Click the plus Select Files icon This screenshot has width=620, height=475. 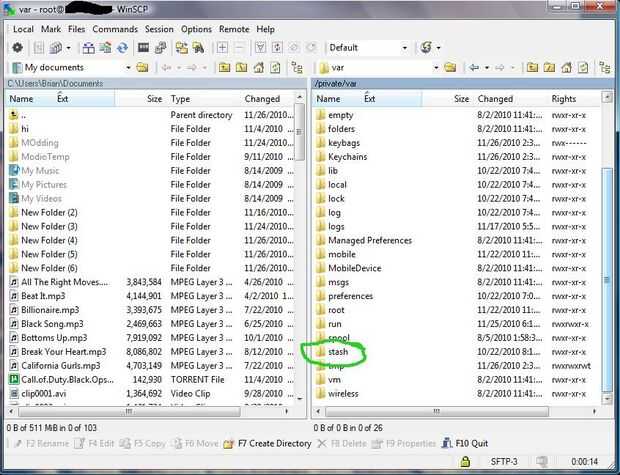point(222,48)
